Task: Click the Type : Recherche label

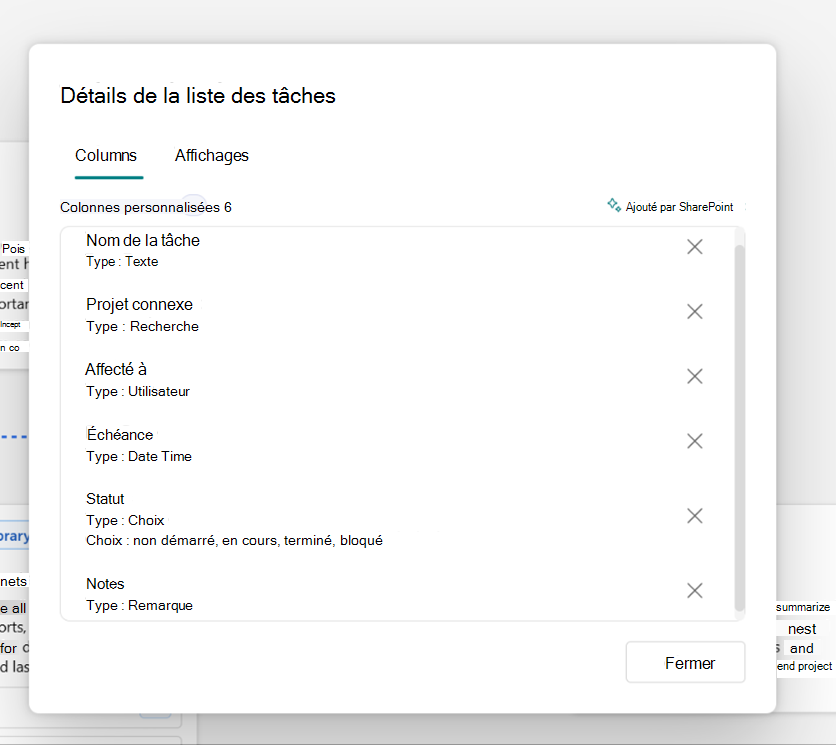Action: pyautogui.click(x=142, y=326)
